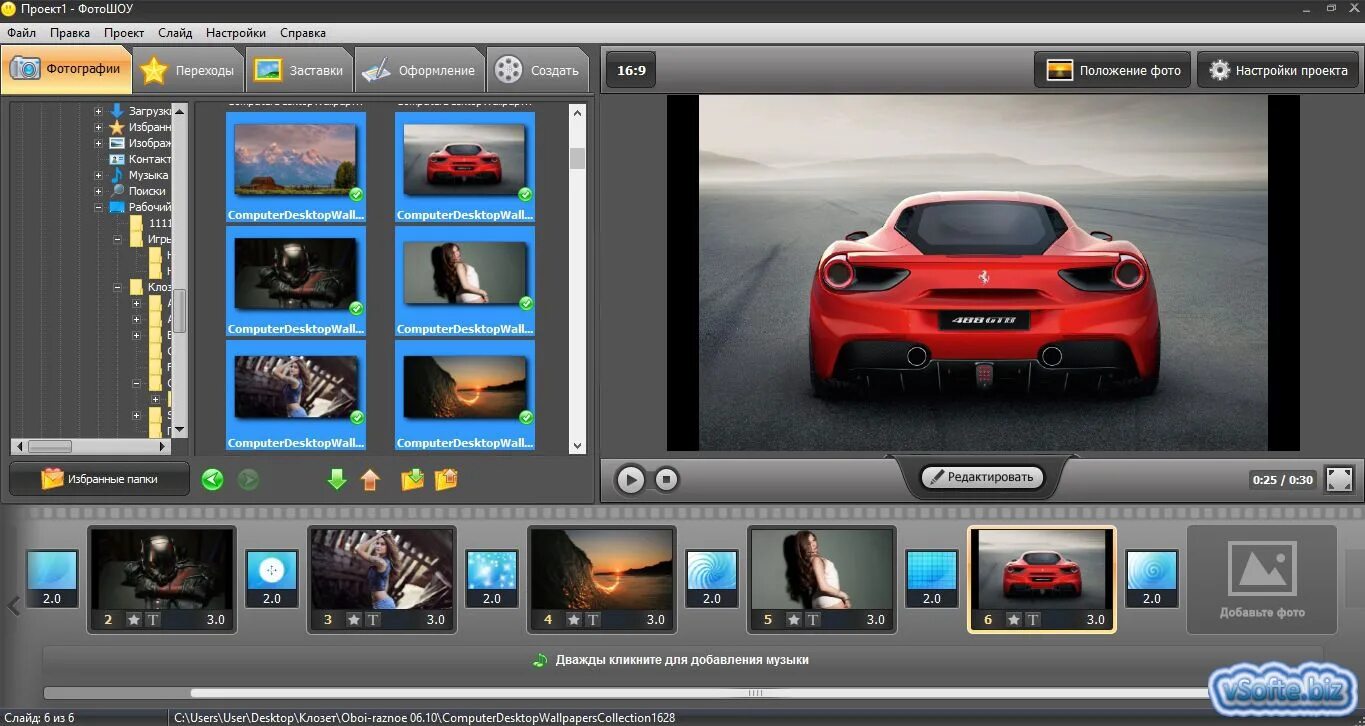Open the Настройки menu
The height and width of the screenshot is (726, 1365).
coord(236,33)
